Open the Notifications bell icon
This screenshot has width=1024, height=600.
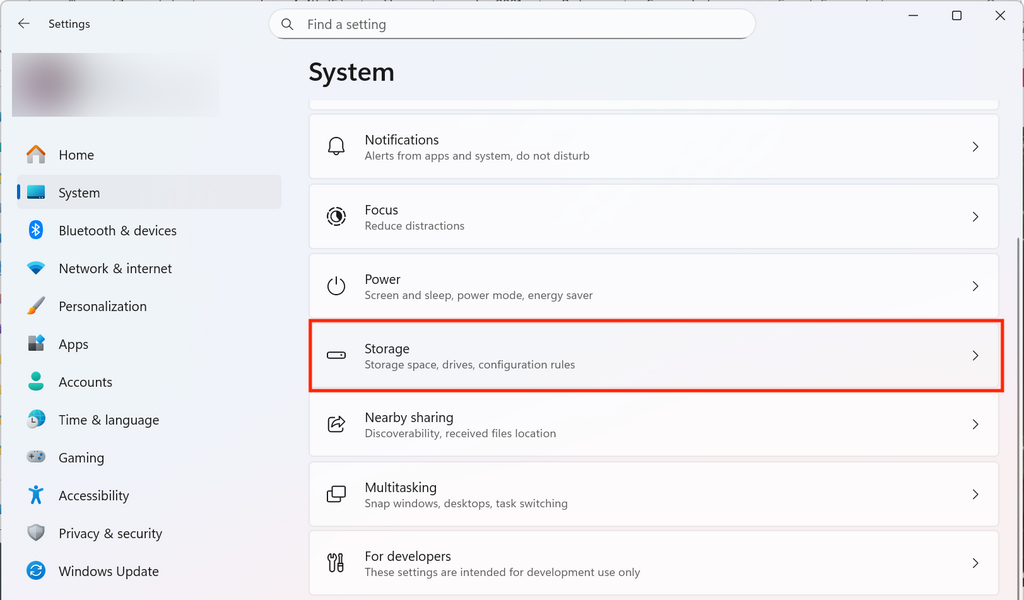338,146
